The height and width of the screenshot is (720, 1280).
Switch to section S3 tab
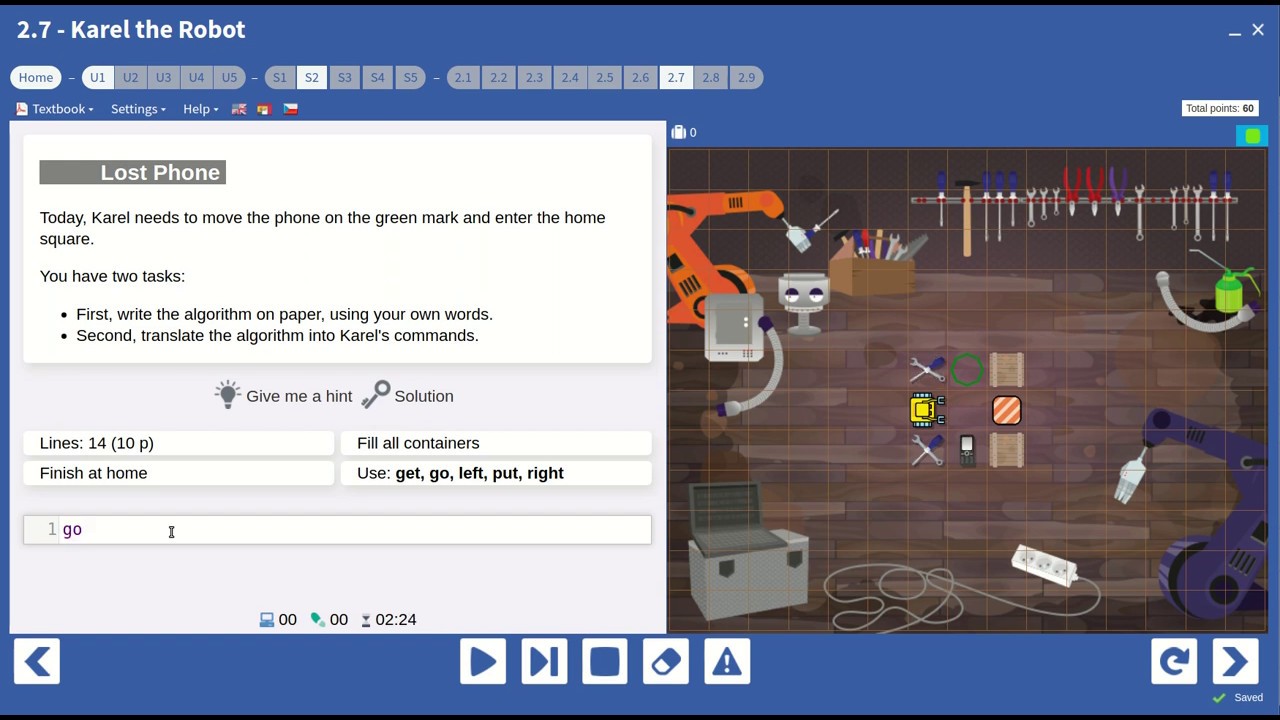(x=344, y=77)
